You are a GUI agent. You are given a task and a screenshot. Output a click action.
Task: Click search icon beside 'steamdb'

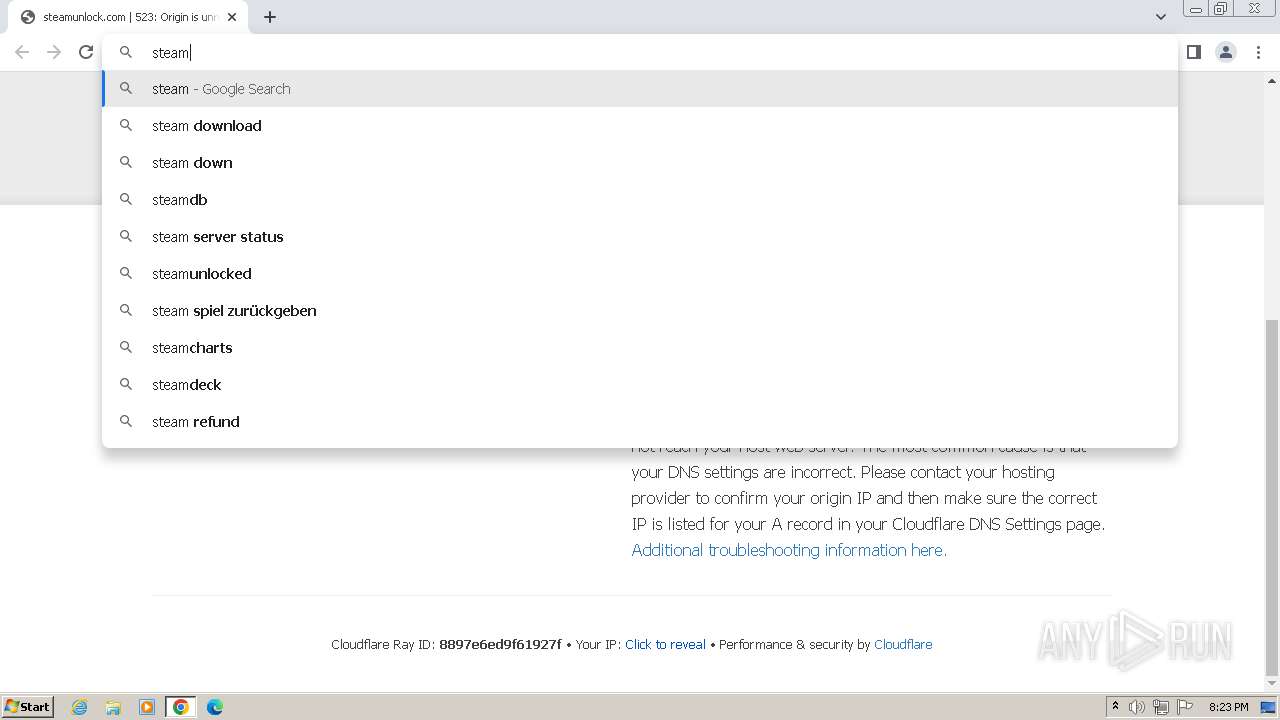pos(126,199)
